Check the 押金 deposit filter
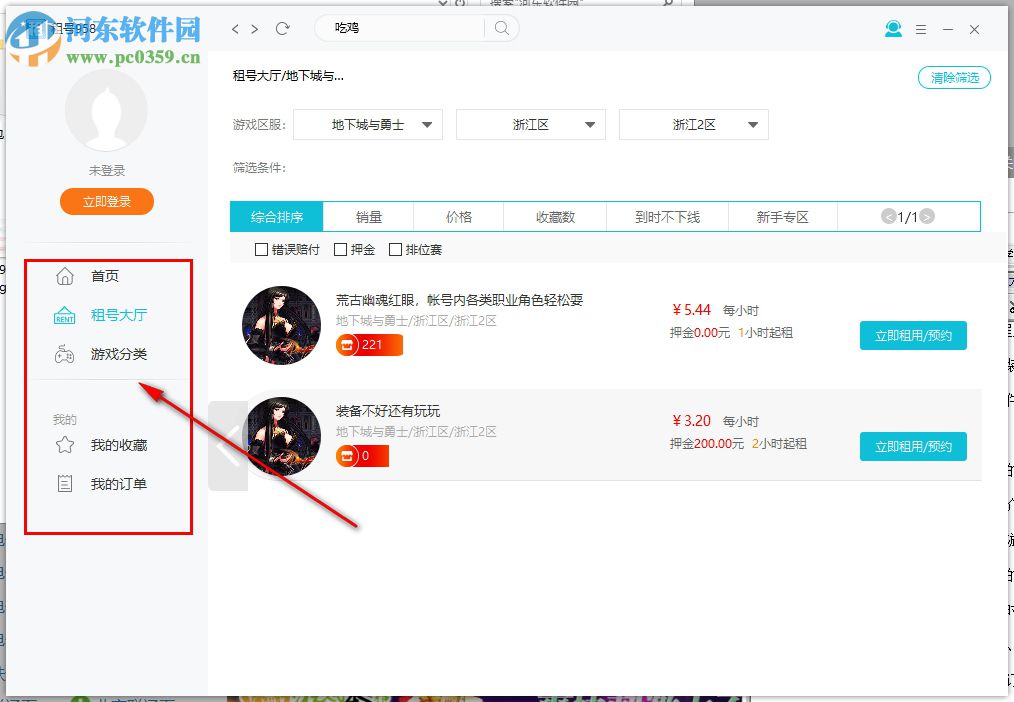Image resolution: width=1014 pixels, height=702 pixels. tap(340, 249)
